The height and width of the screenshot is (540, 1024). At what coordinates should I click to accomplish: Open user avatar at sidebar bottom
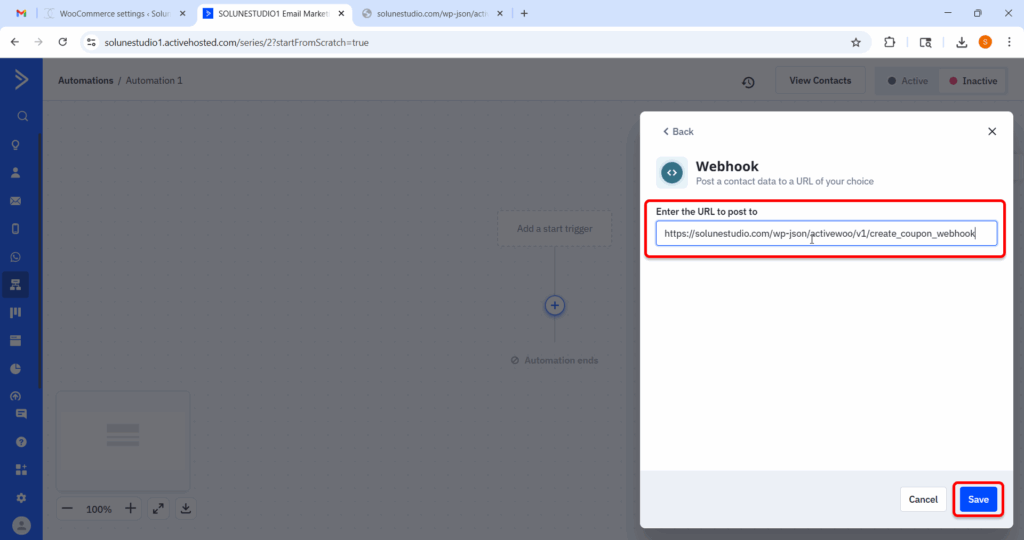21,526
